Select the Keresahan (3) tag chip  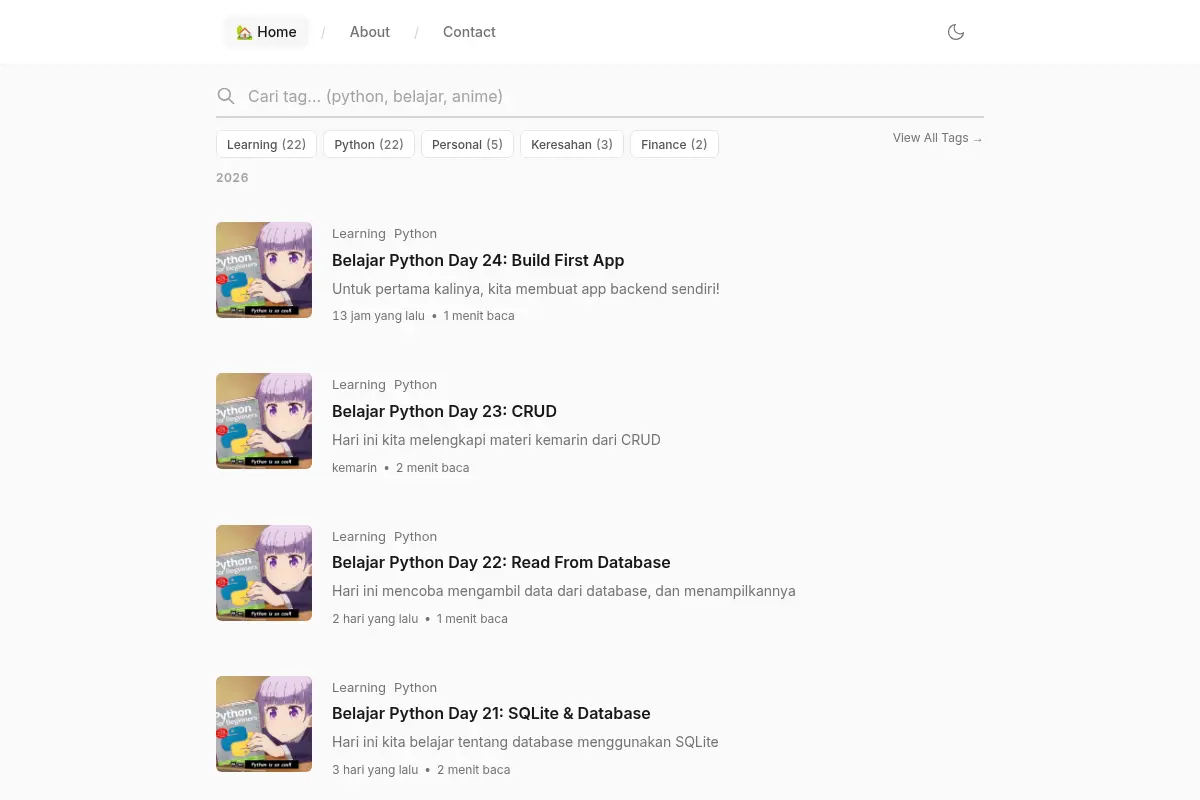pos(572,144)
